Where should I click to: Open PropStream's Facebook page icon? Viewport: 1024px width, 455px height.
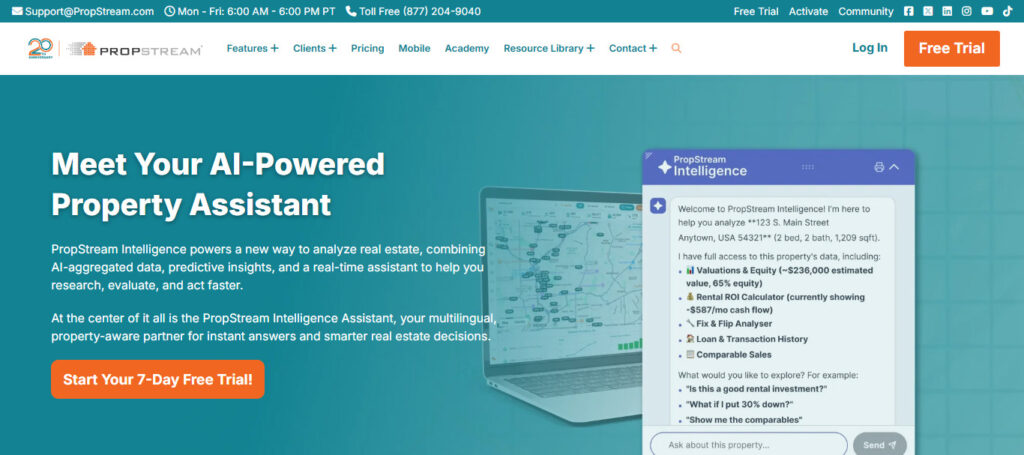tap(908, 11)
